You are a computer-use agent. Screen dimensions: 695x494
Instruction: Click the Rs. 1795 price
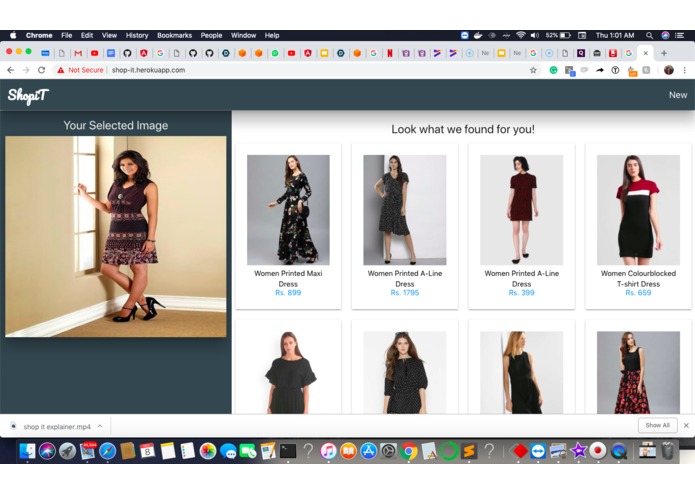click(405, 293)
